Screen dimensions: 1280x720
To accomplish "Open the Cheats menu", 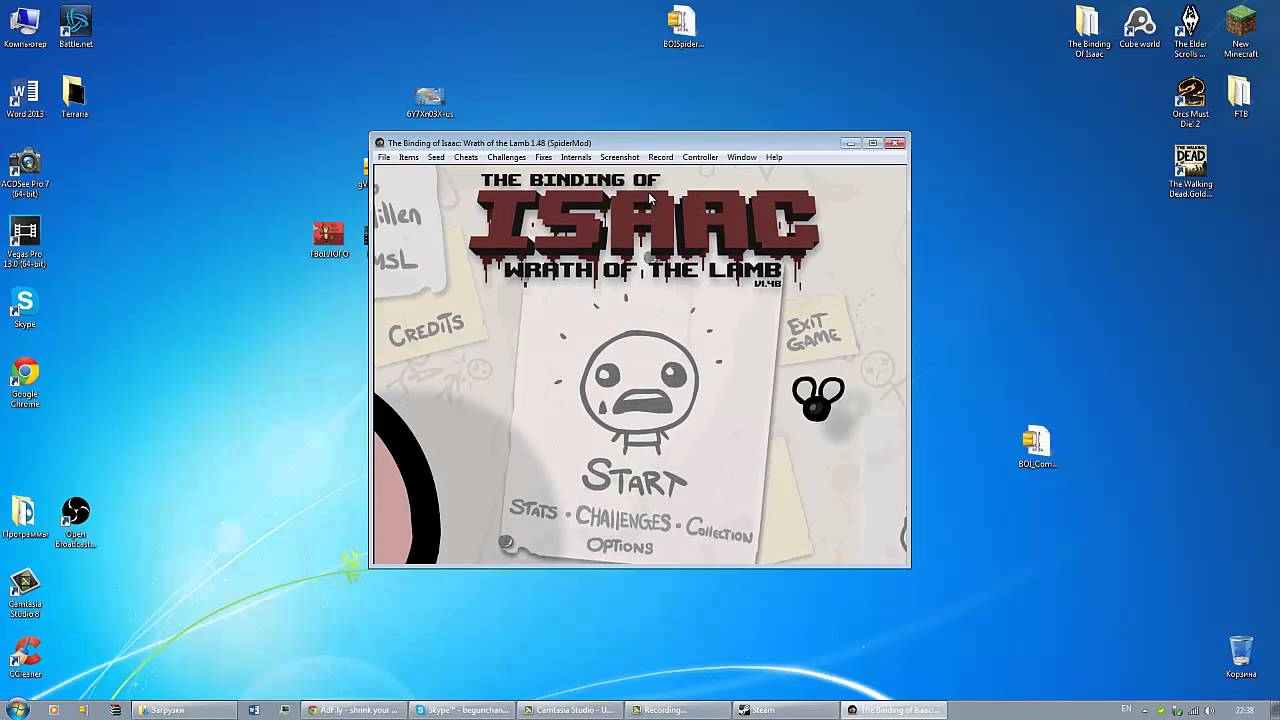I will tap(466, 157).
